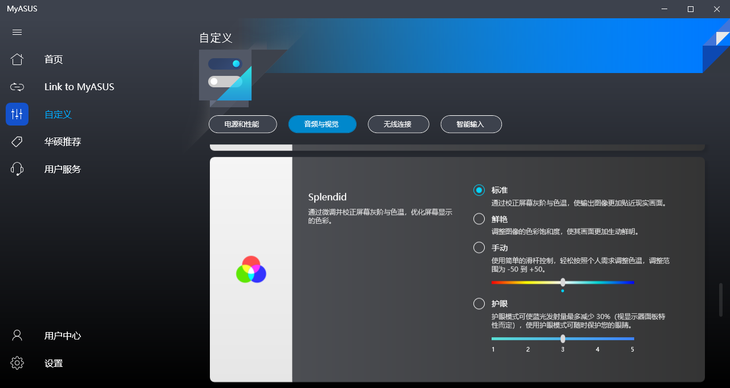The height and width of the screenshot is (388, 730).
Task: Click the ASUS recommendations tag icon
Action: click(x=17, y=142)
